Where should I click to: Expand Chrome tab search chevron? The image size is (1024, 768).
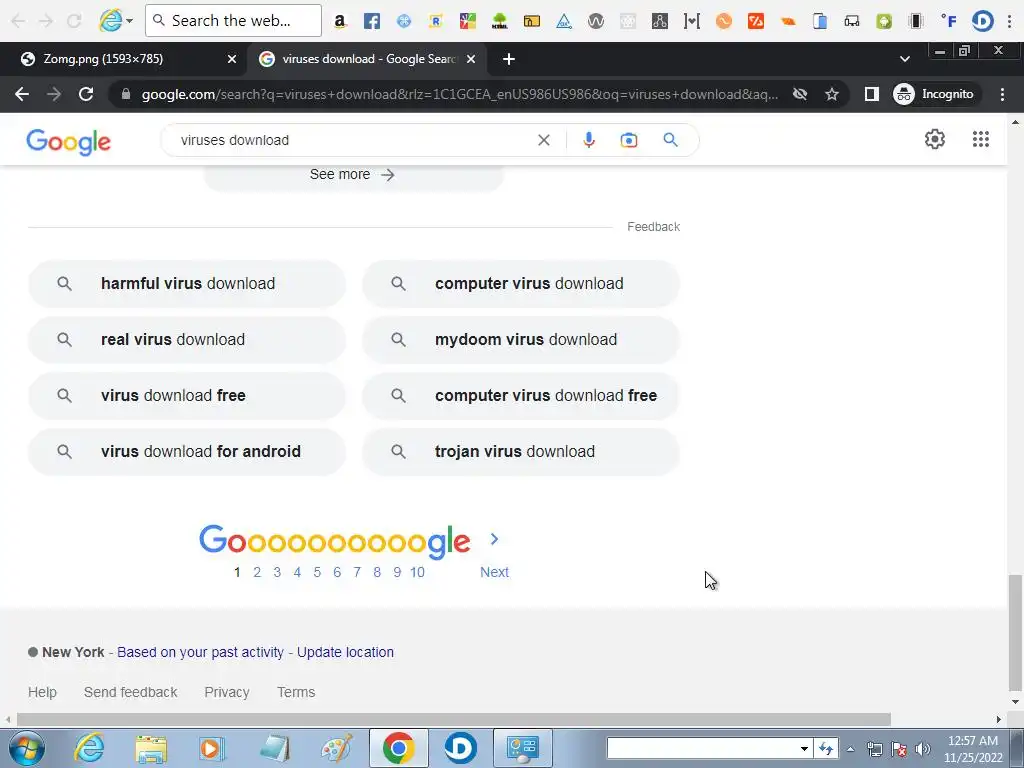[x=904, y=59]
